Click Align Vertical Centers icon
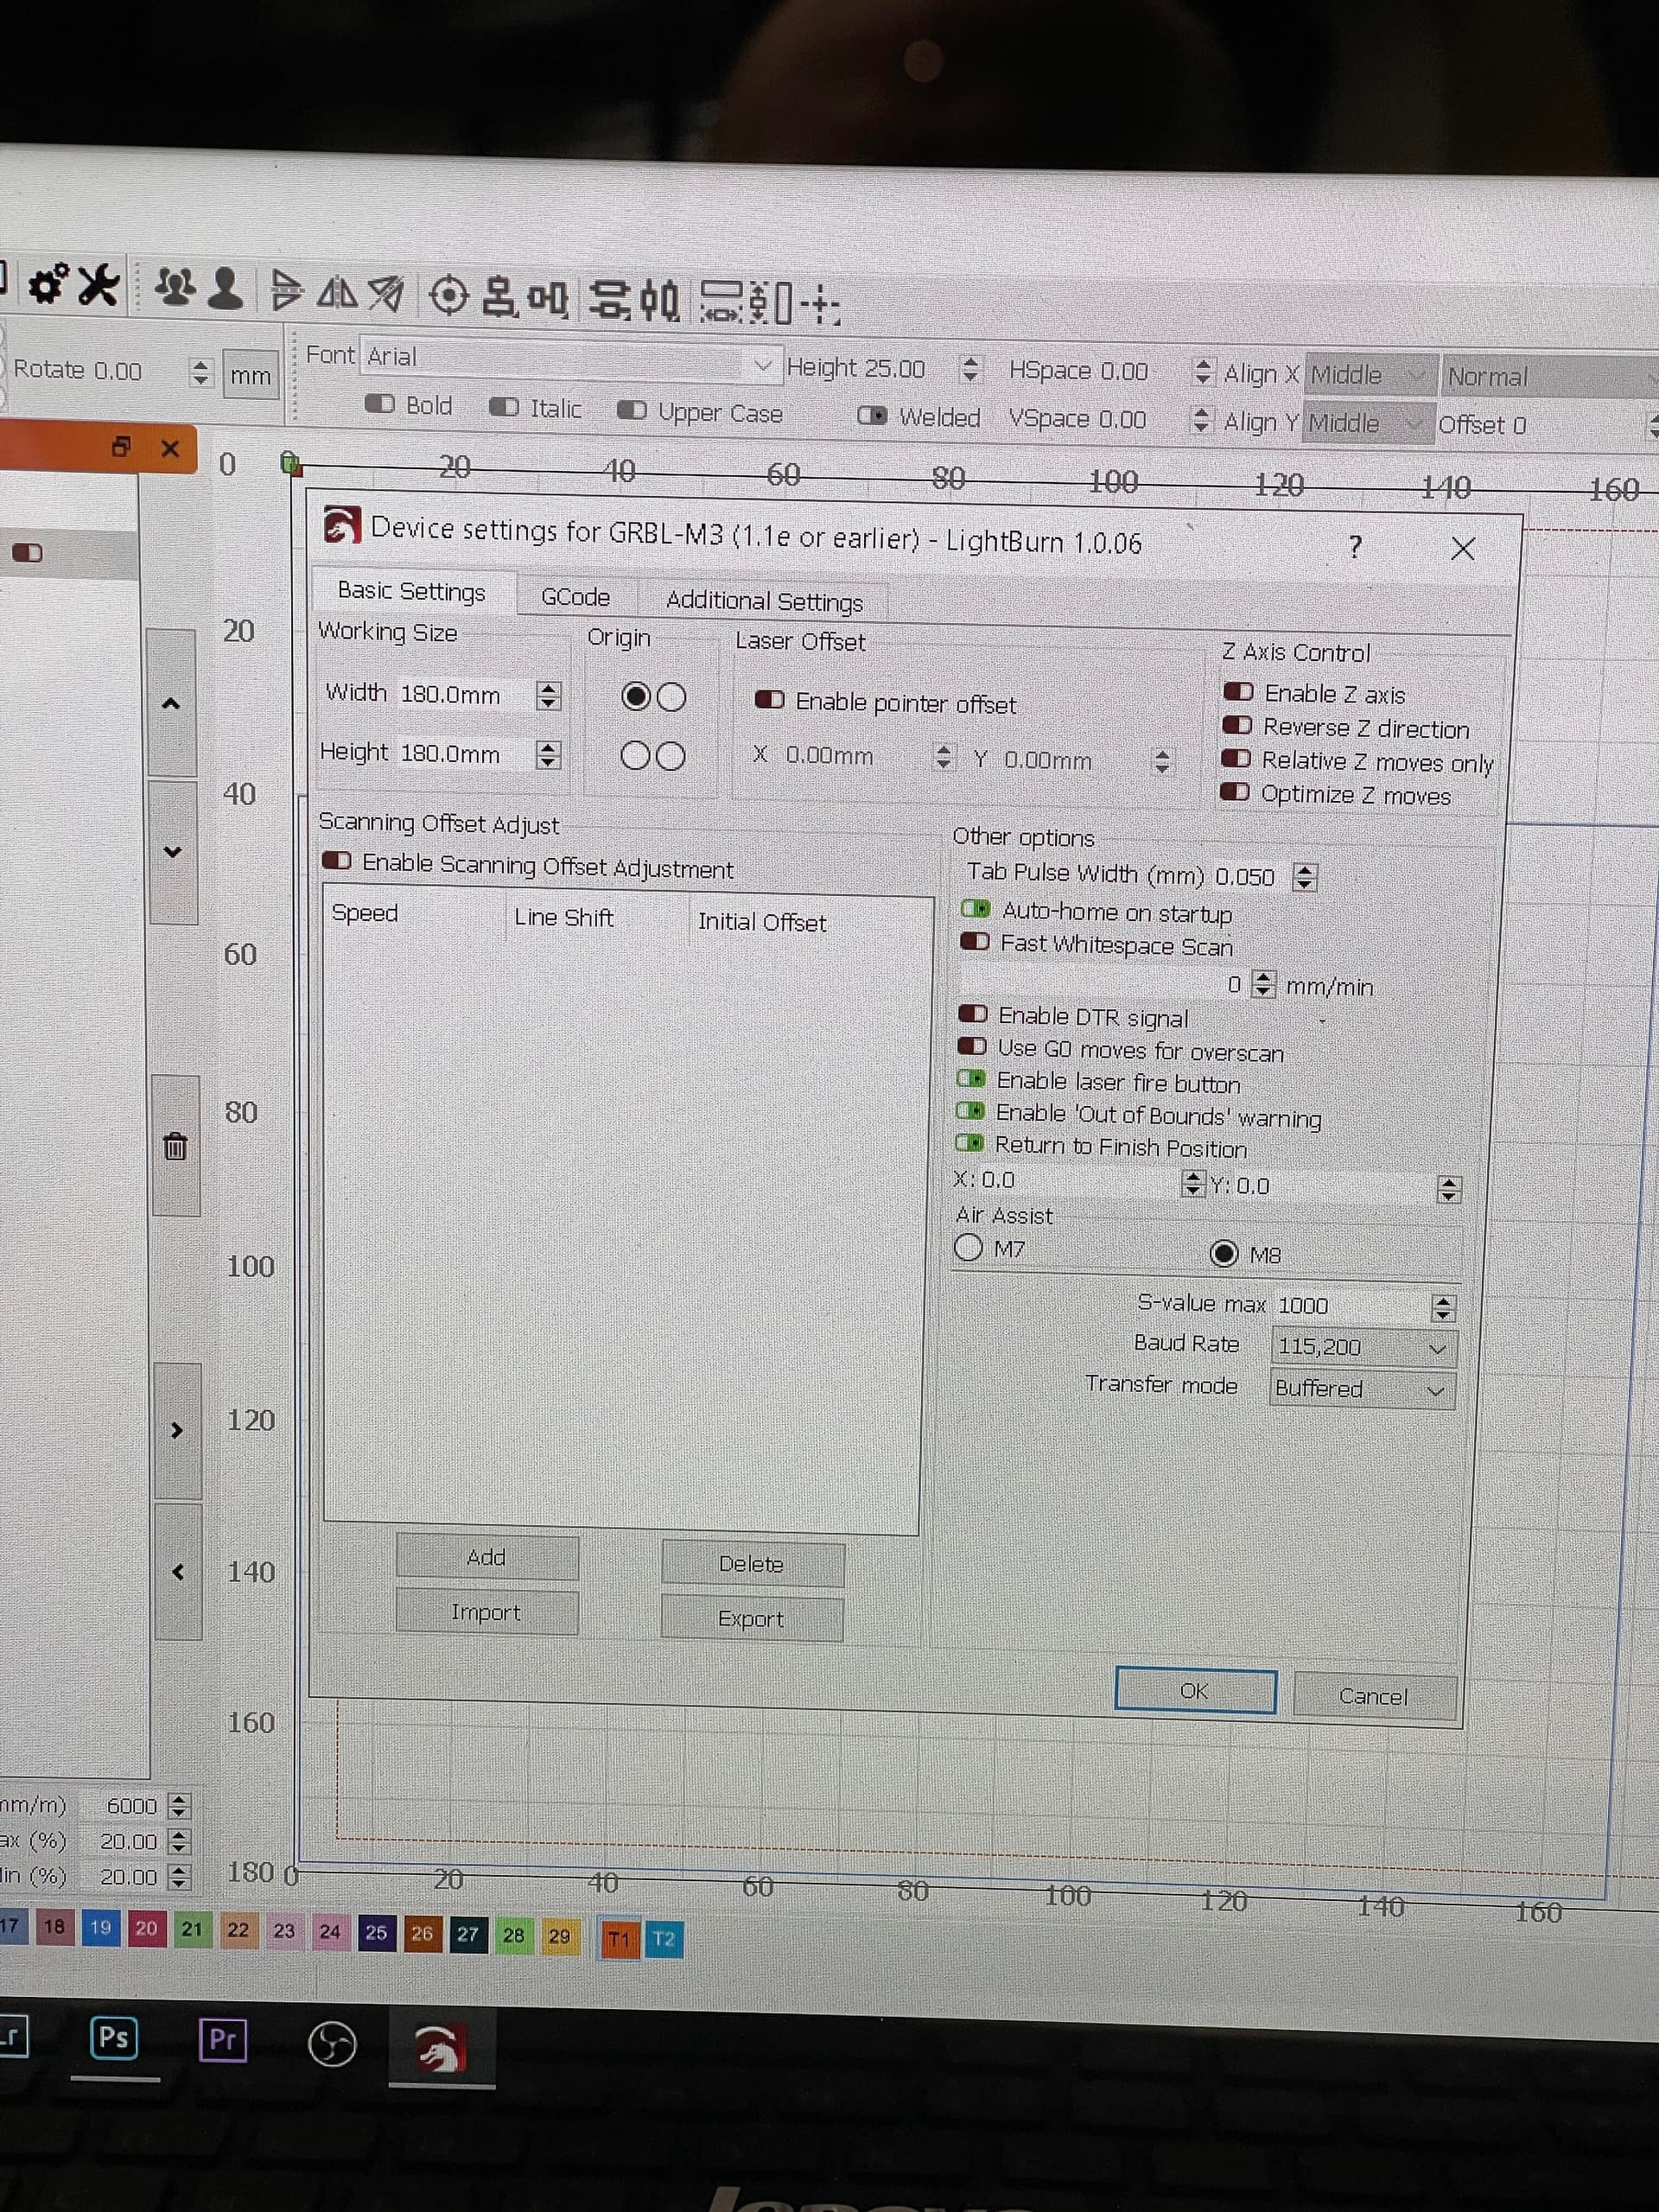1659x2212 pixels. pyautogui.click(x=659, y=301)
